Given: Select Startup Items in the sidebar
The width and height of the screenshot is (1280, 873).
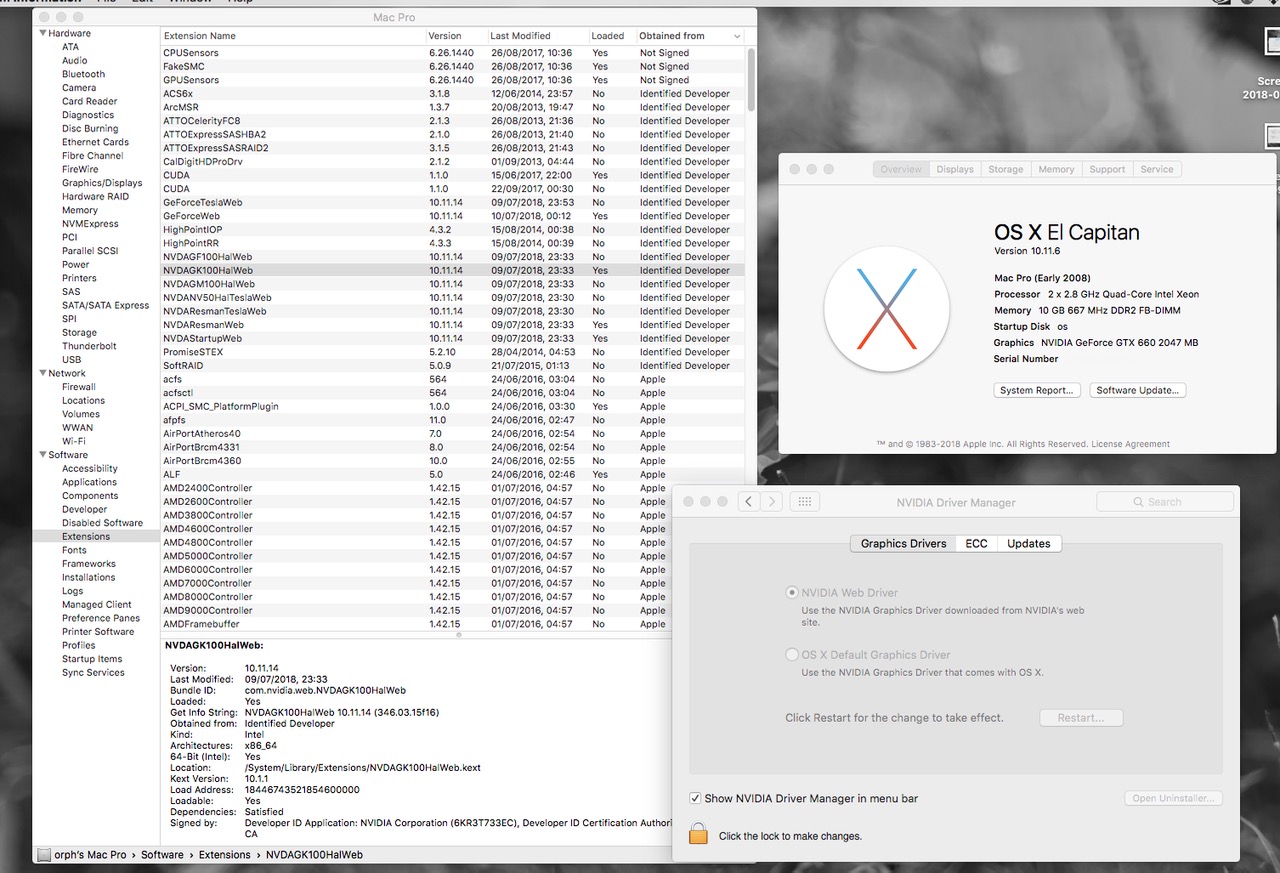Looking at the screenshot, I should click(x=92, y=659).
